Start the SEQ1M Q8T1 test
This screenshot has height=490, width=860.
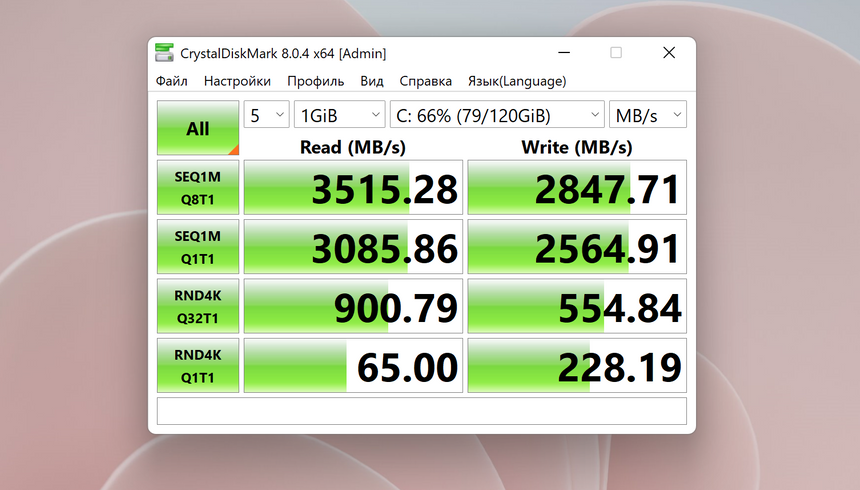[x=198, y=188]
